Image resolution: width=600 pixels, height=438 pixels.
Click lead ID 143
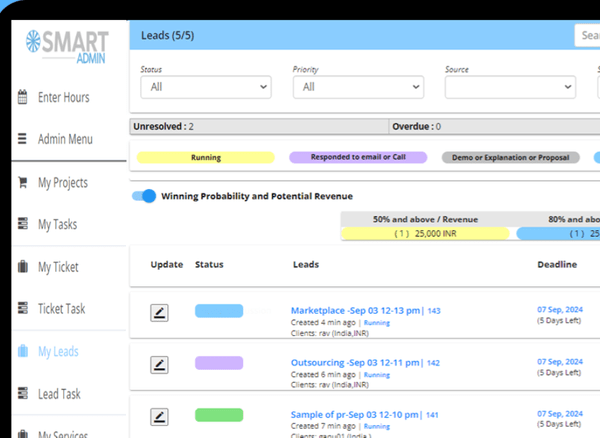pos(434,311)
